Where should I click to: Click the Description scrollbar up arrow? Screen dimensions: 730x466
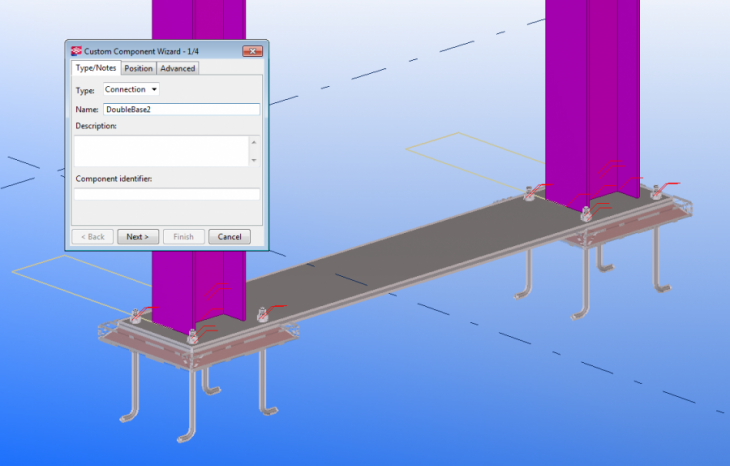pyautogui.click(x=253, y=142)
